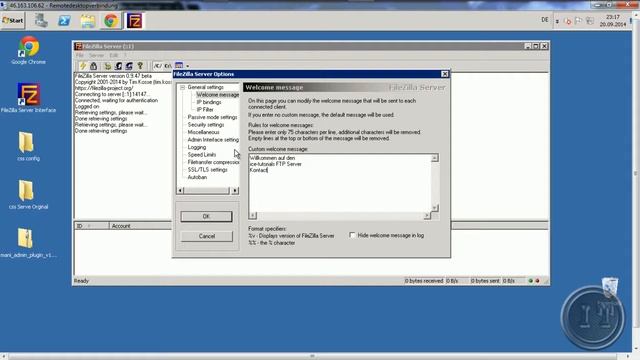Open PowerShell taskbar icon

64,20
